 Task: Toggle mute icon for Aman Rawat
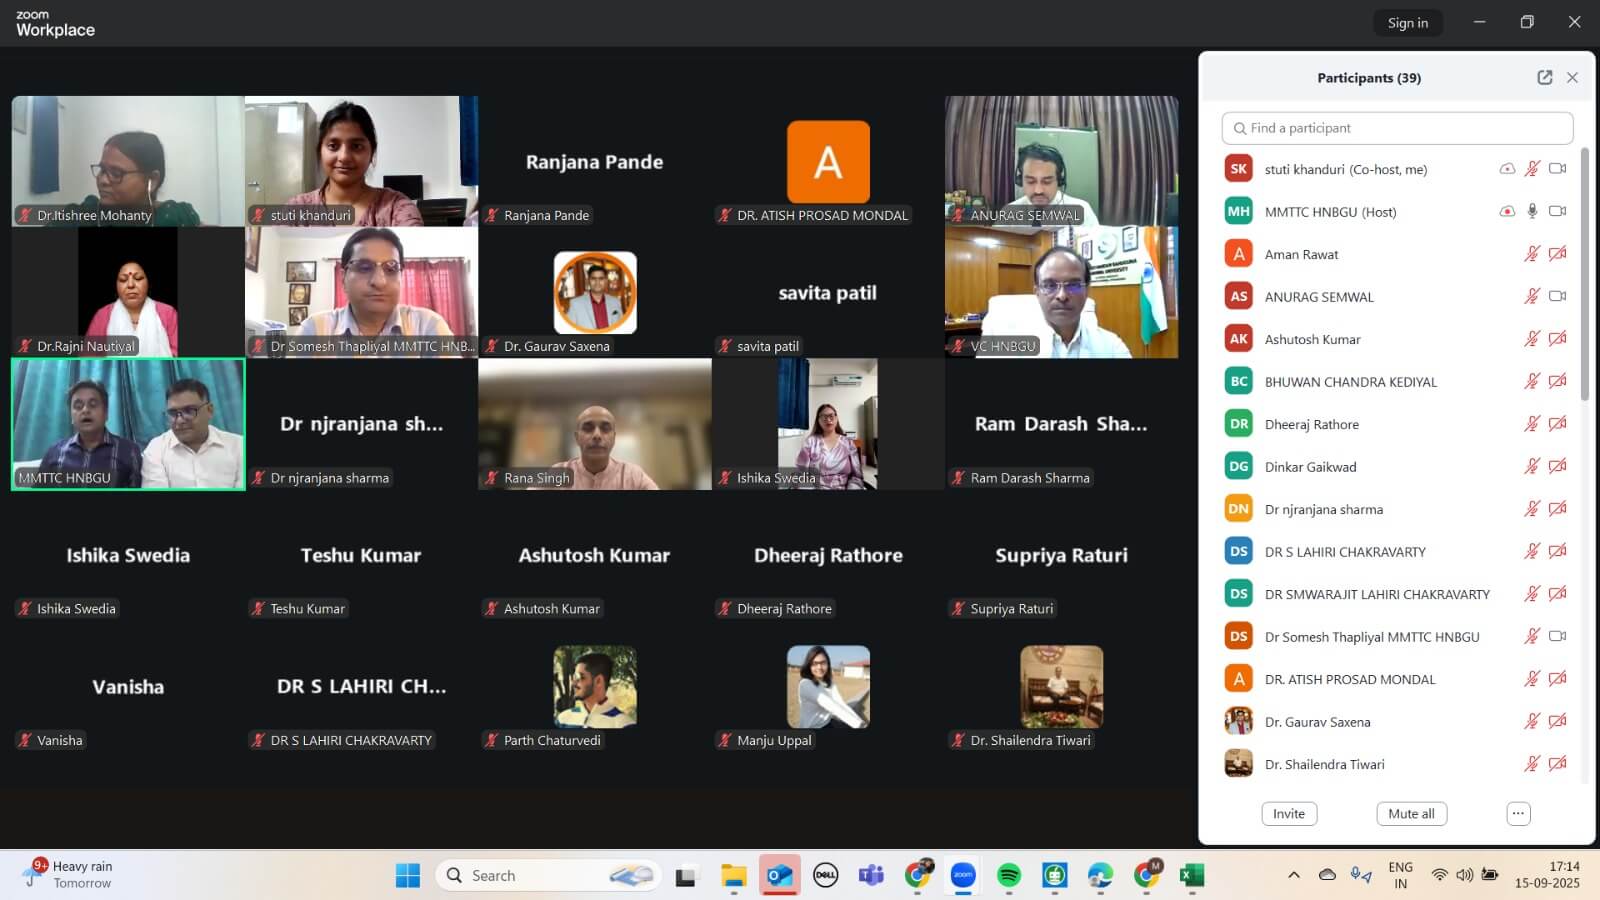tap(1531, 254)
